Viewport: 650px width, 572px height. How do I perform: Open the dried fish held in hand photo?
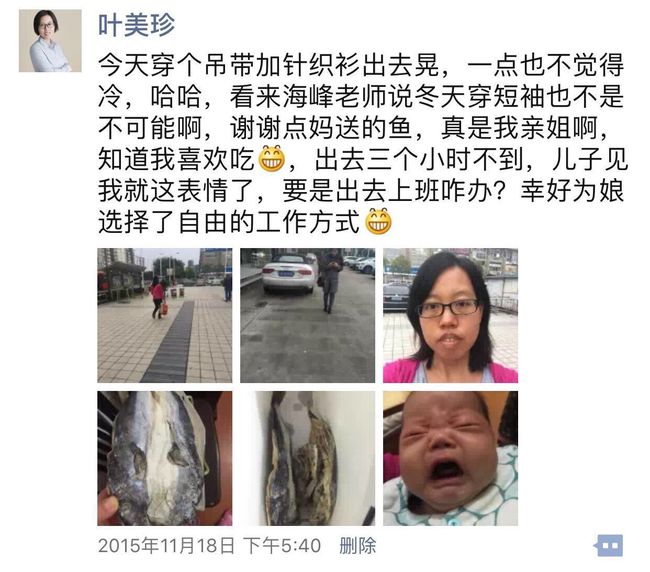click(165, 458)
